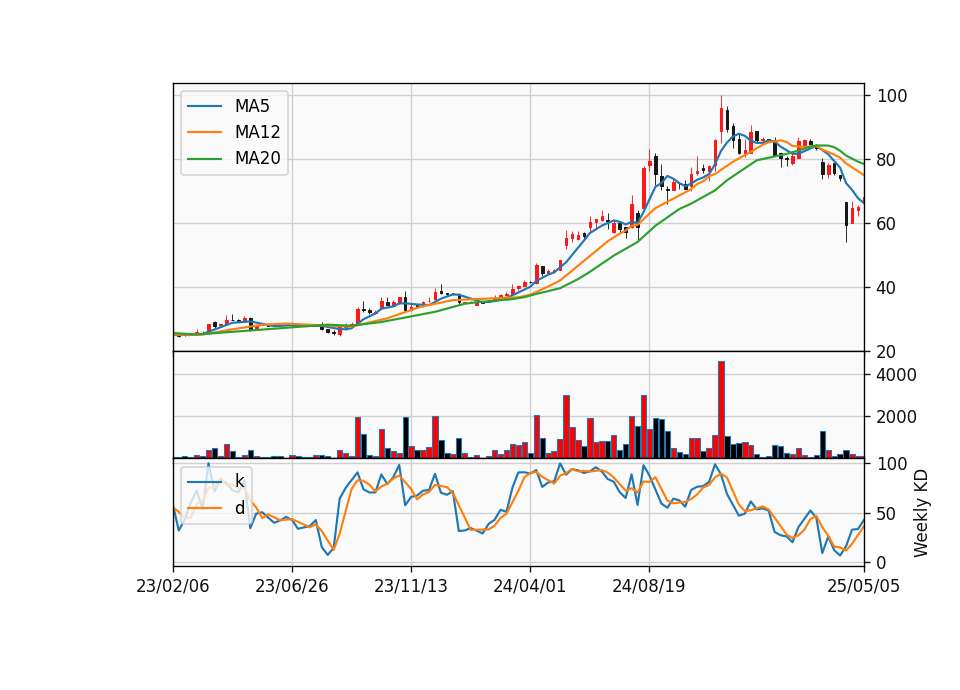Click the volume axis label 2000
Image resolution: width=960 pixels, height=690 pixels.
coord(896,418)
